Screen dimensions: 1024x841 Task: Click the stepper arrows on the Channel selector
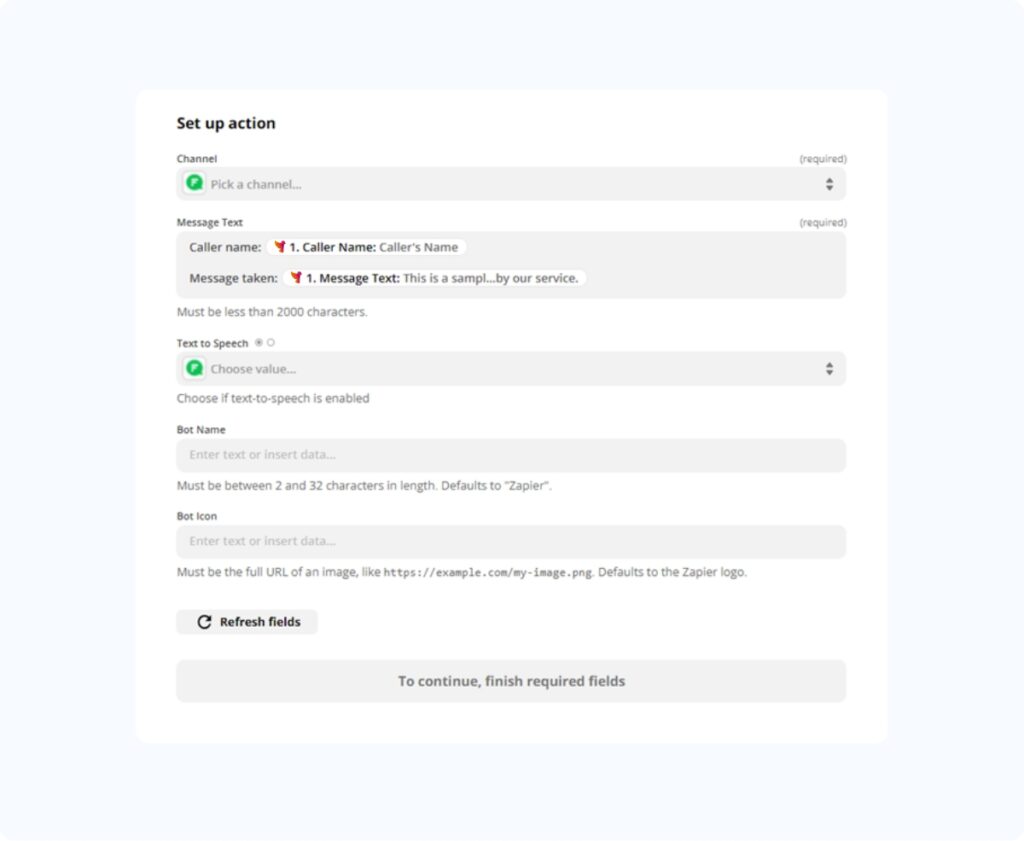coord(829,183)
